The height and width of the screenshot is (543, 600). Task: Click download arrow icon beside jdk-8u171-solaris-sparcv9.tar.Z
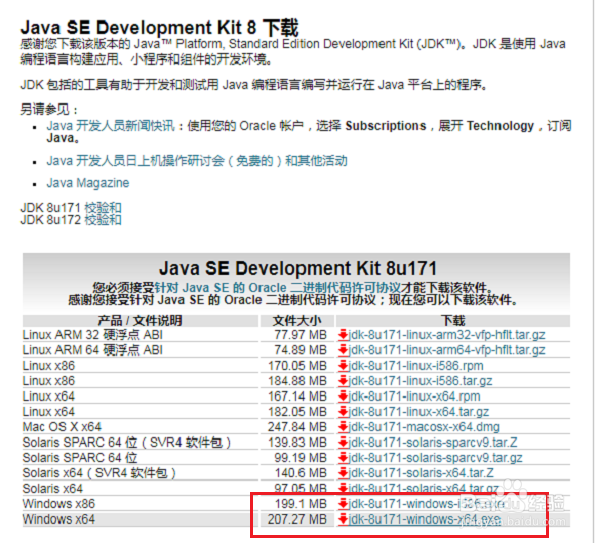(x=343, y=442)
